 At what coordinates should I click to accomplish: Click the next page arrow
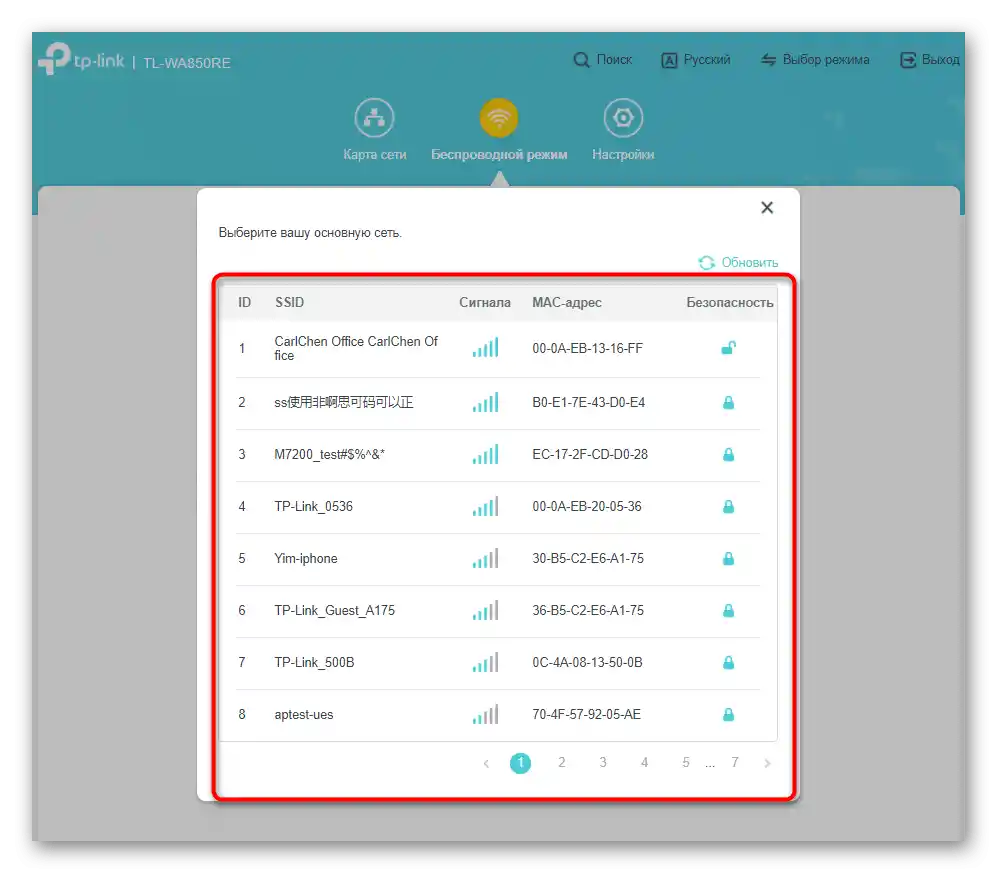pyautogui.click(x=767, y=763)
